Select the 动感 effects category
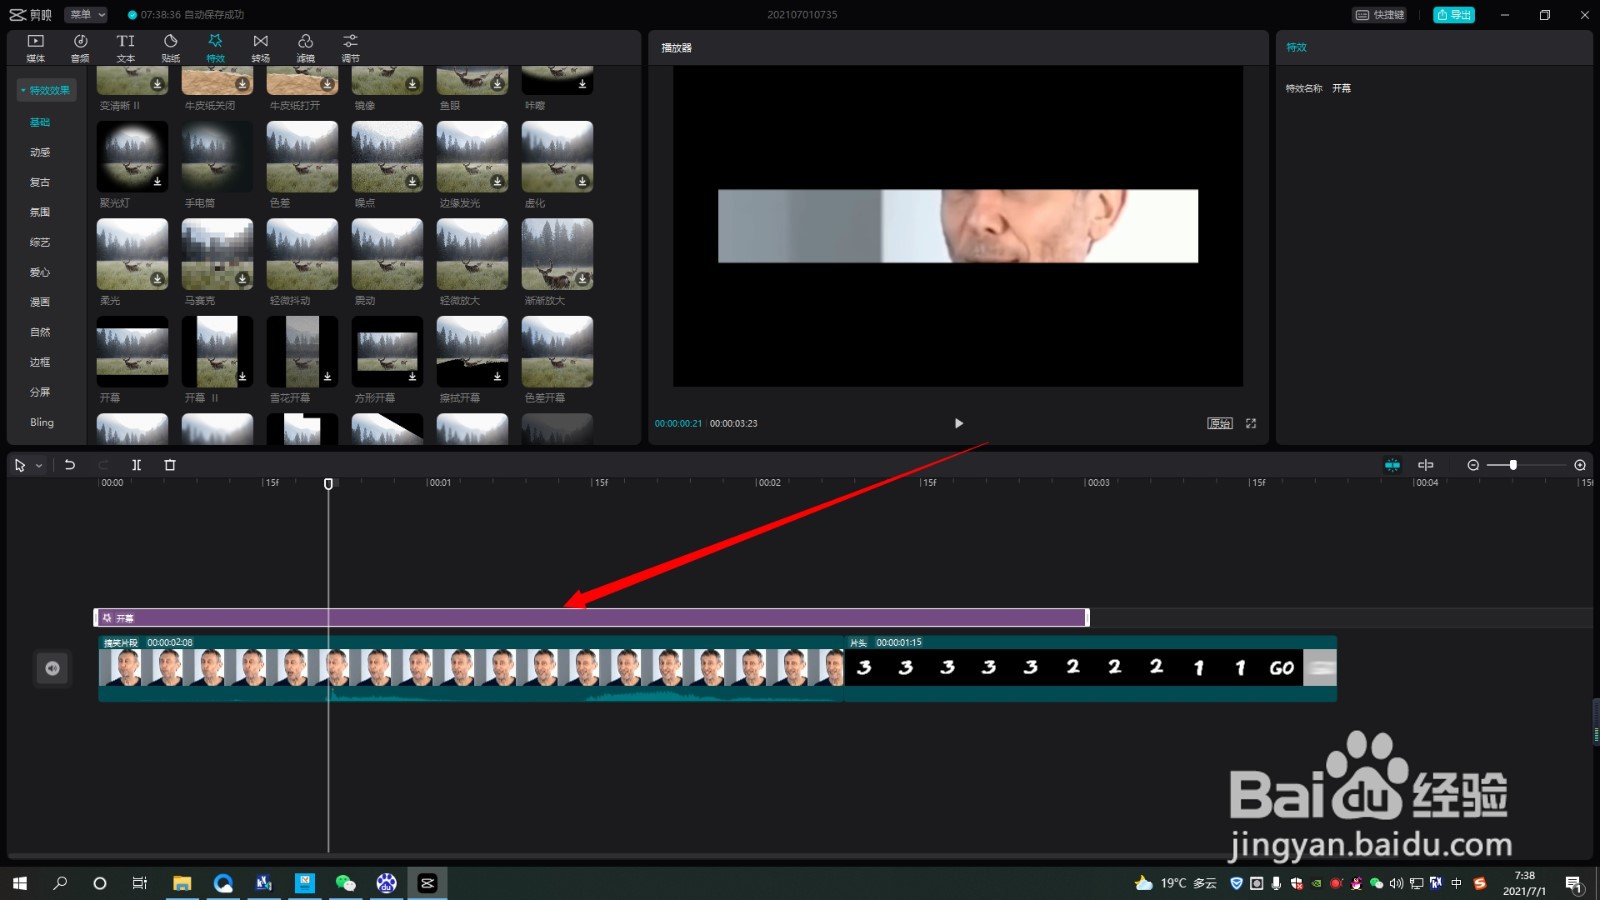 coord(40,152)
